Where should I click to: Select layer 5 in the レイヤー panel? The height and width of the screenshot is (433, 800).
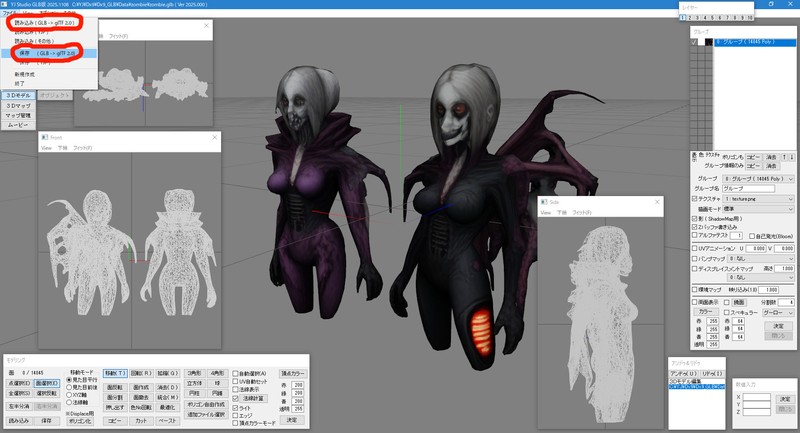pyautogui.click(x=713, y=18)
